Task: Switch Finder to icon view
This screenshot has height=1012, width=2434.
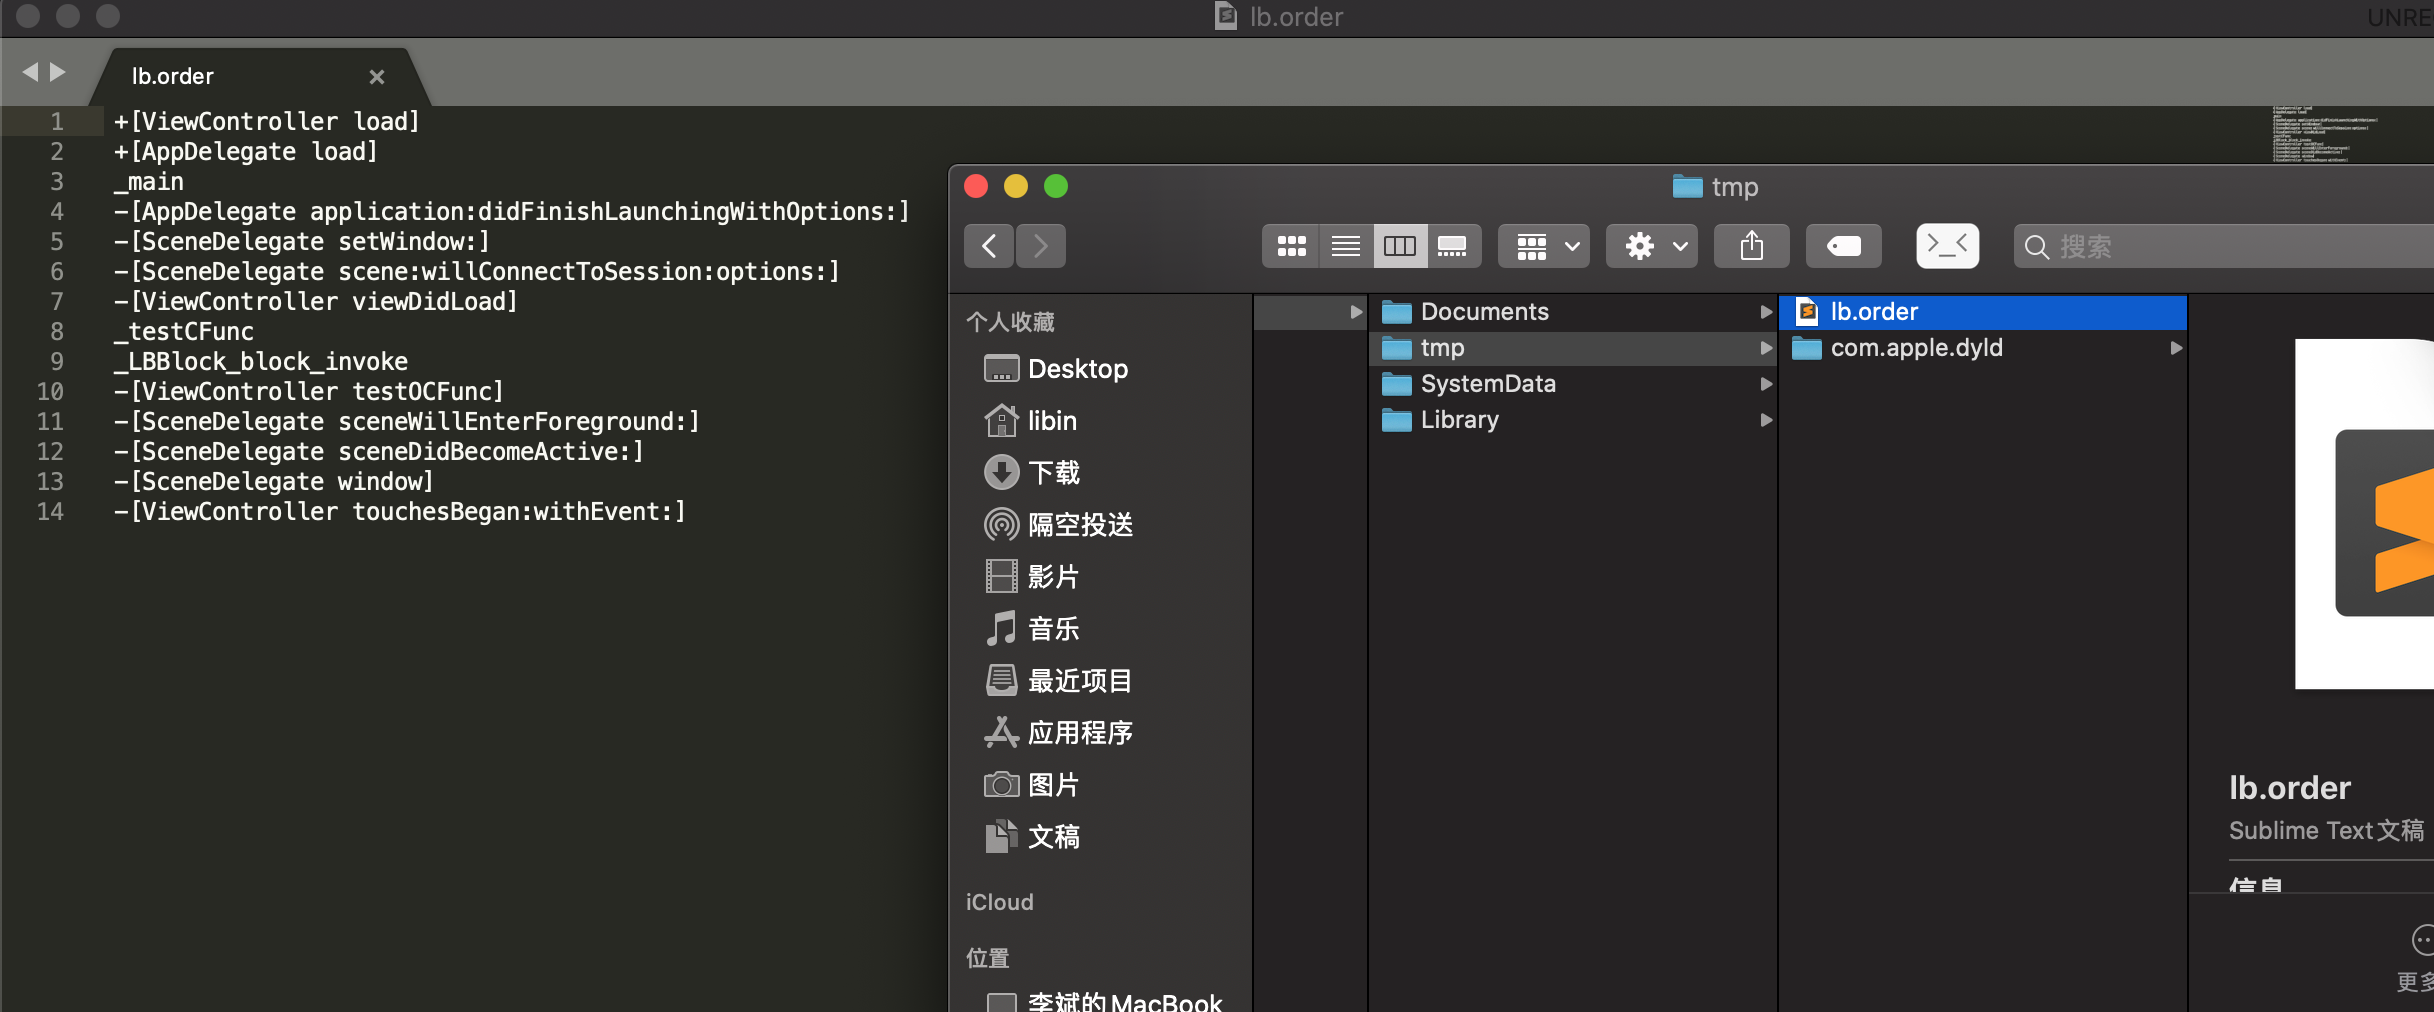Action: coord(1291,246)
